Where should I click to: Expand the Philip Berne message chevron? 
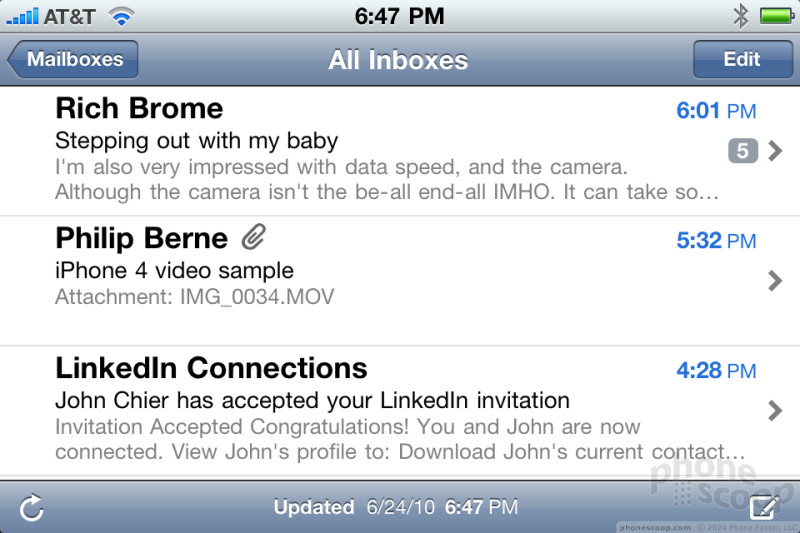tap(775, 281)
